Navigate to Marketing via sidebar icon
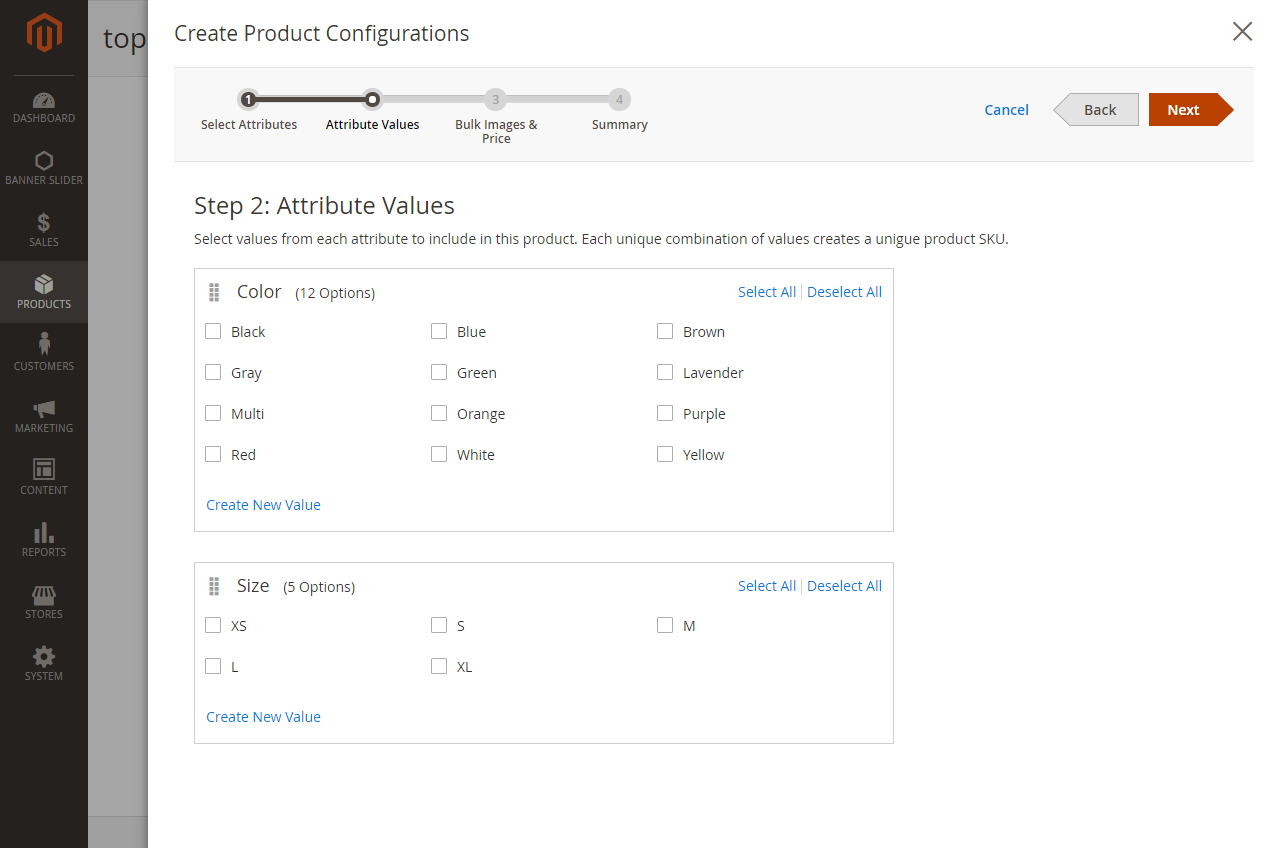Screen dimensions: 1263x848 [x=44, y=416]
